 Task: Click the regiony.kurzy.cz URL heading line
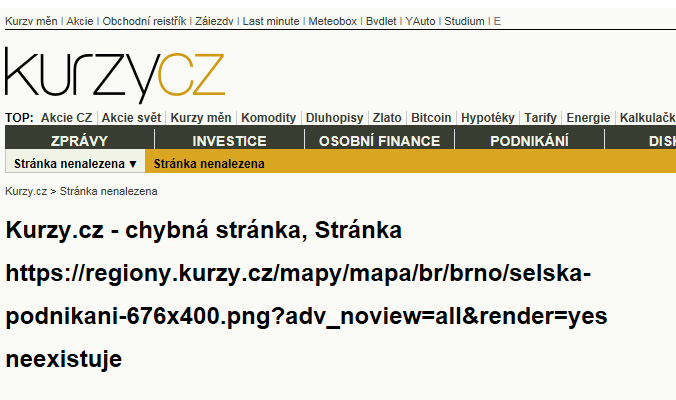click(298, 273)
